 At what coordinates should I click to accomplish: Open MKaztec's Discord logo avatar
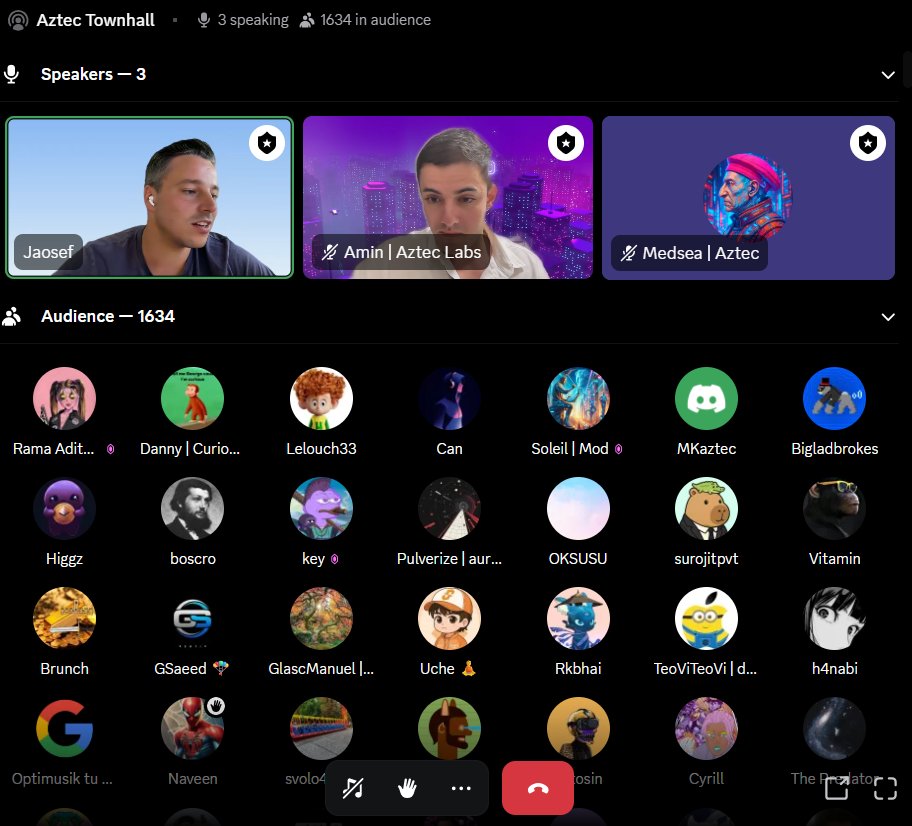(706, 398)
